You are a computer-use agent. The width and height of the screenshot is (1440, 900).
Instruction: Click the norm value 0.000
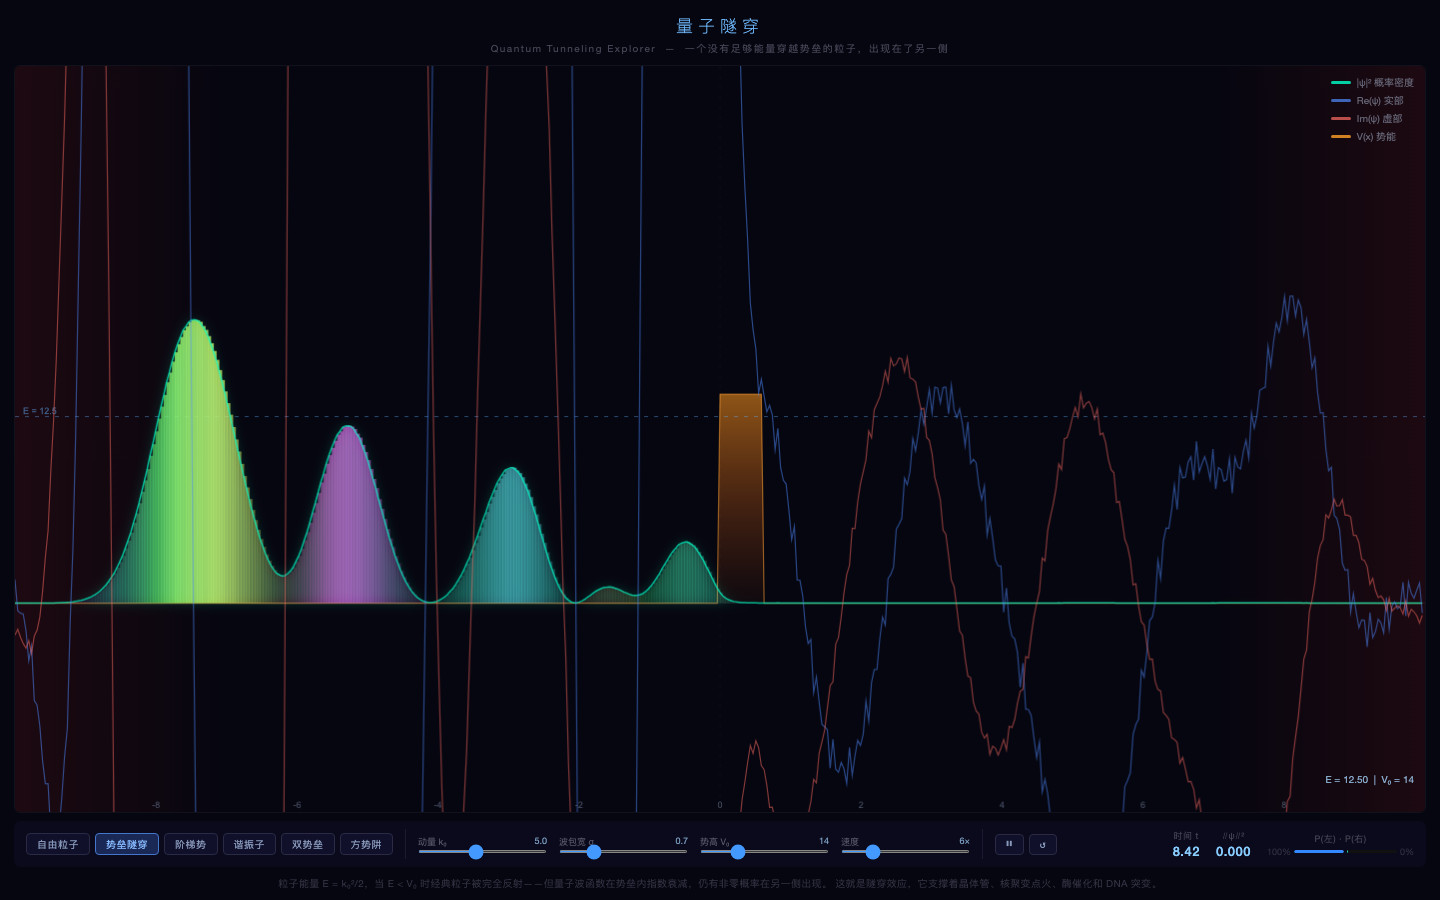tap(1233, 852)
